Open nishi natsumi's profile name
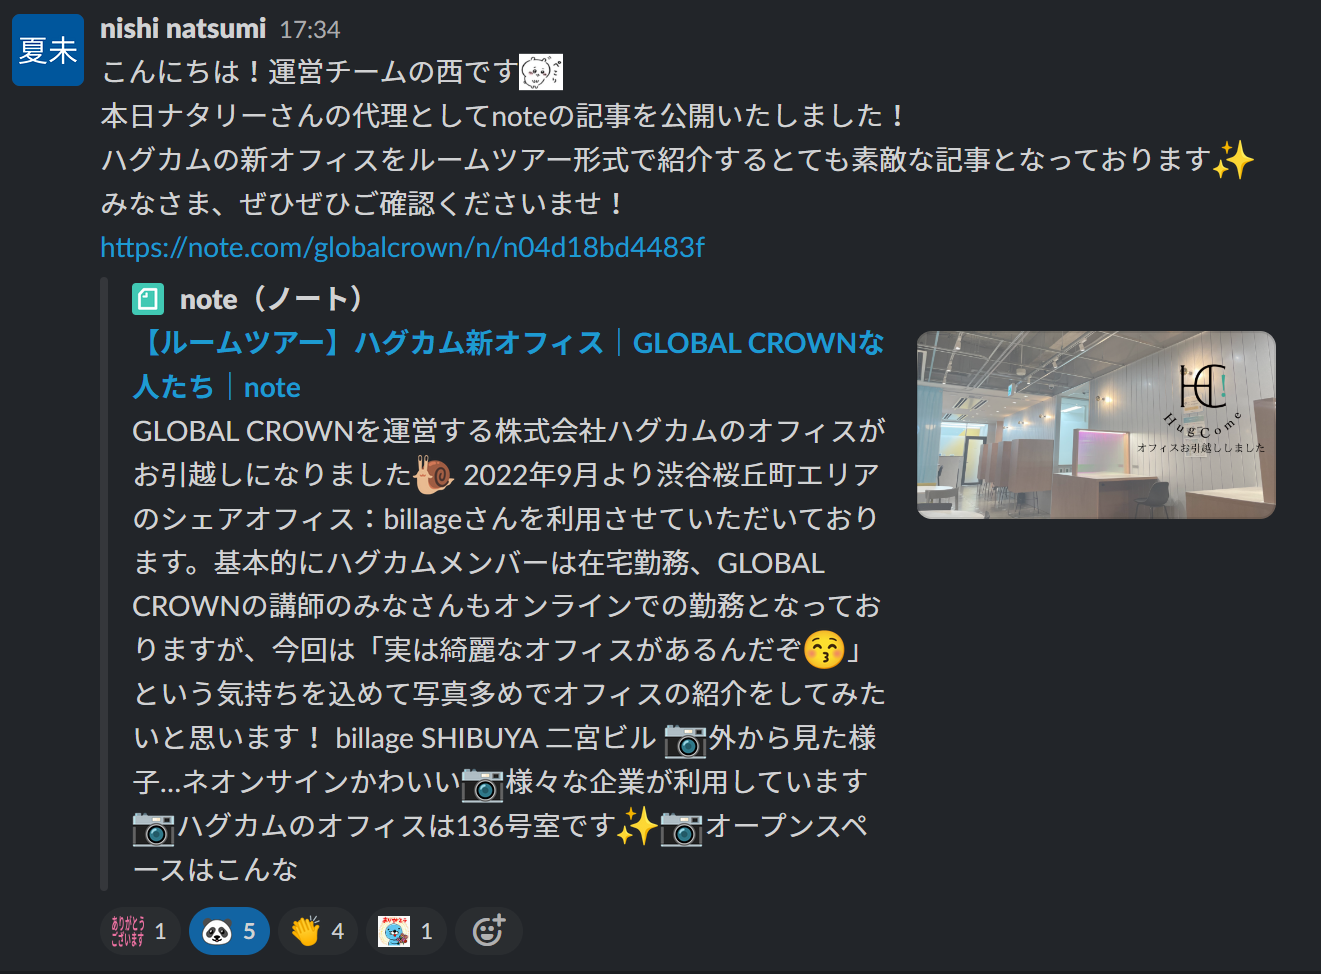1321x974 pixels. (183, 29)
